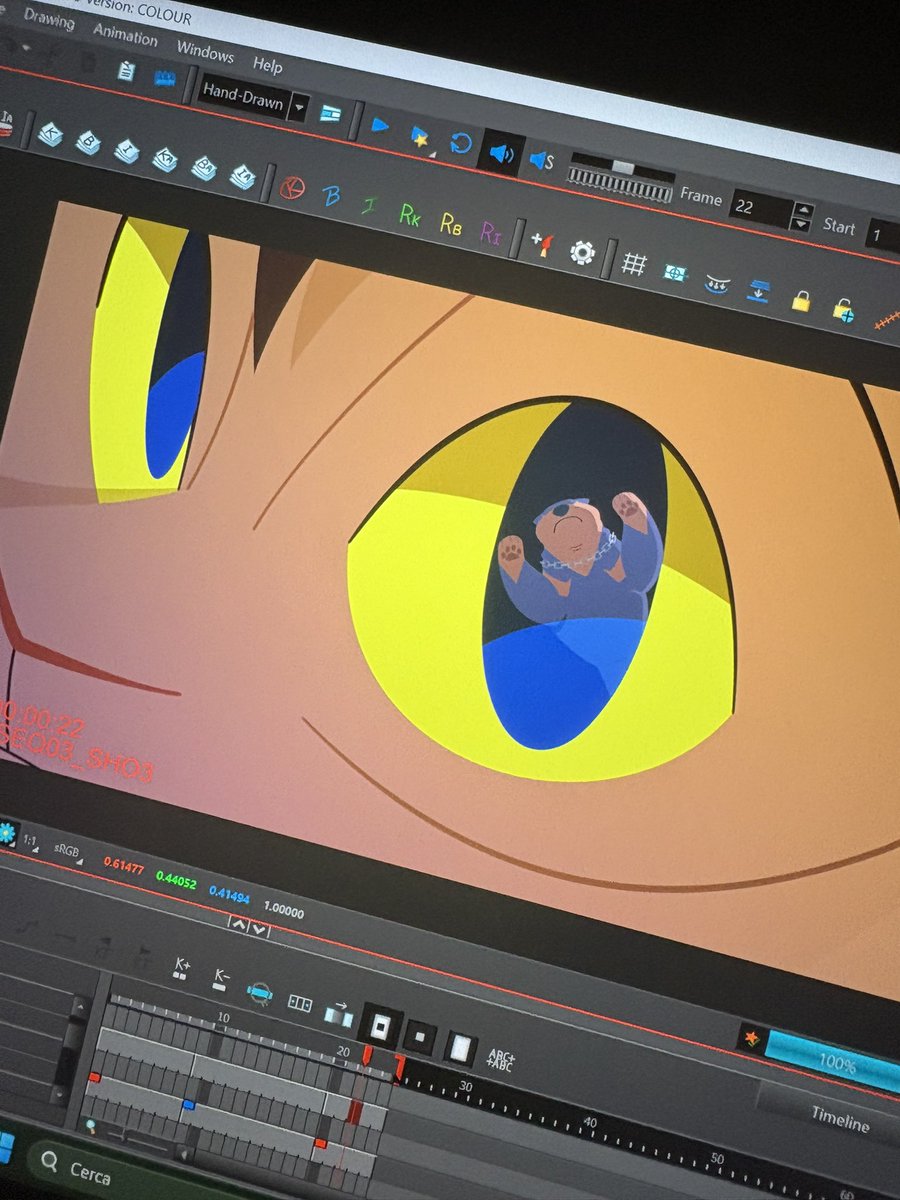Viewport: 900px width, 1200px height.
Task: Click the green value 0.44052
Action: [177, 880]
